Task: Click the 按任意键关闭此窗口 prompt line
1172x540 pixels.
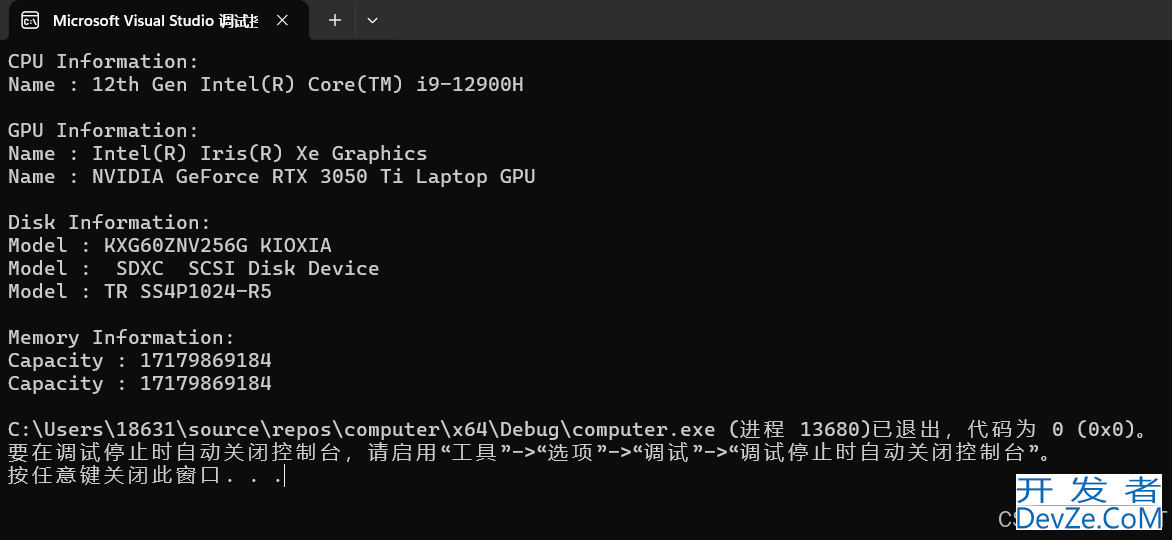Action: point(146,476)
